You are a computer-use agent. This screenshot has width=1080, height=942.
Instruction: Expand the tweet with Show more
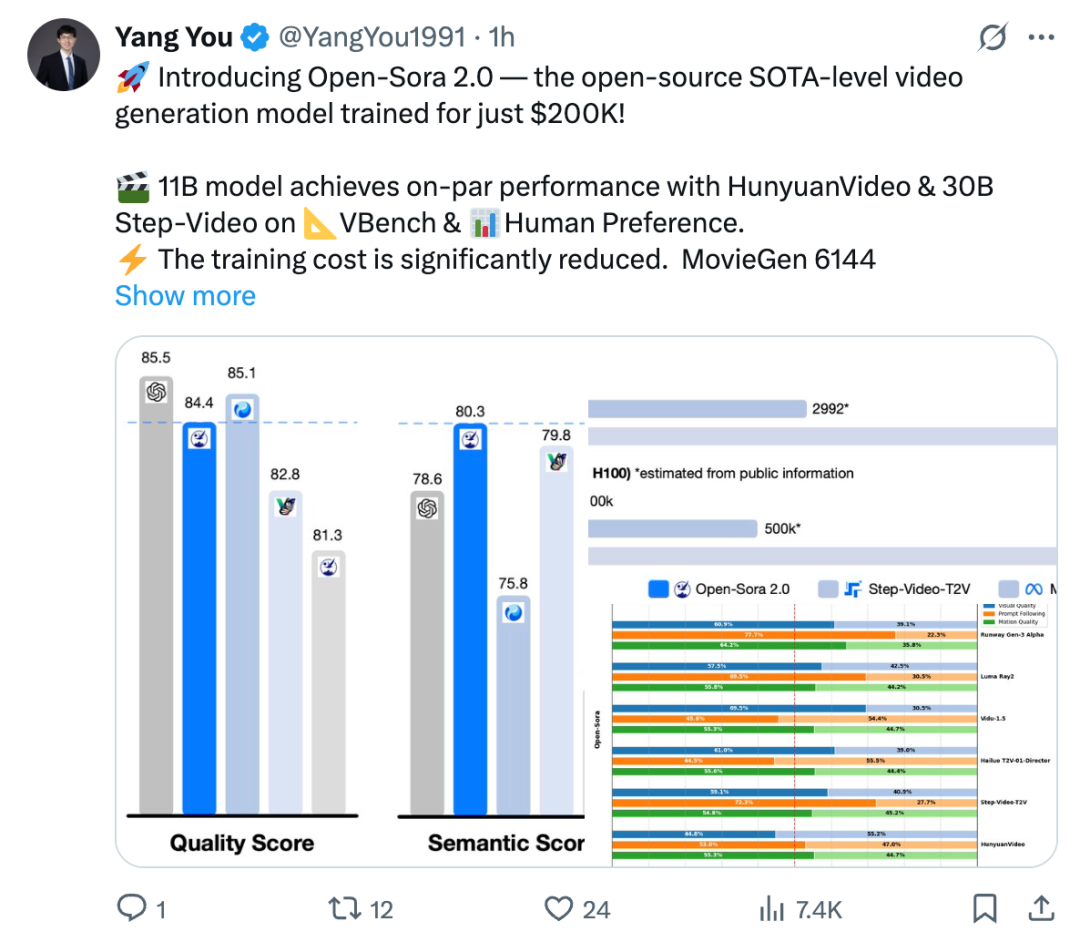click(x=185, y=295)
